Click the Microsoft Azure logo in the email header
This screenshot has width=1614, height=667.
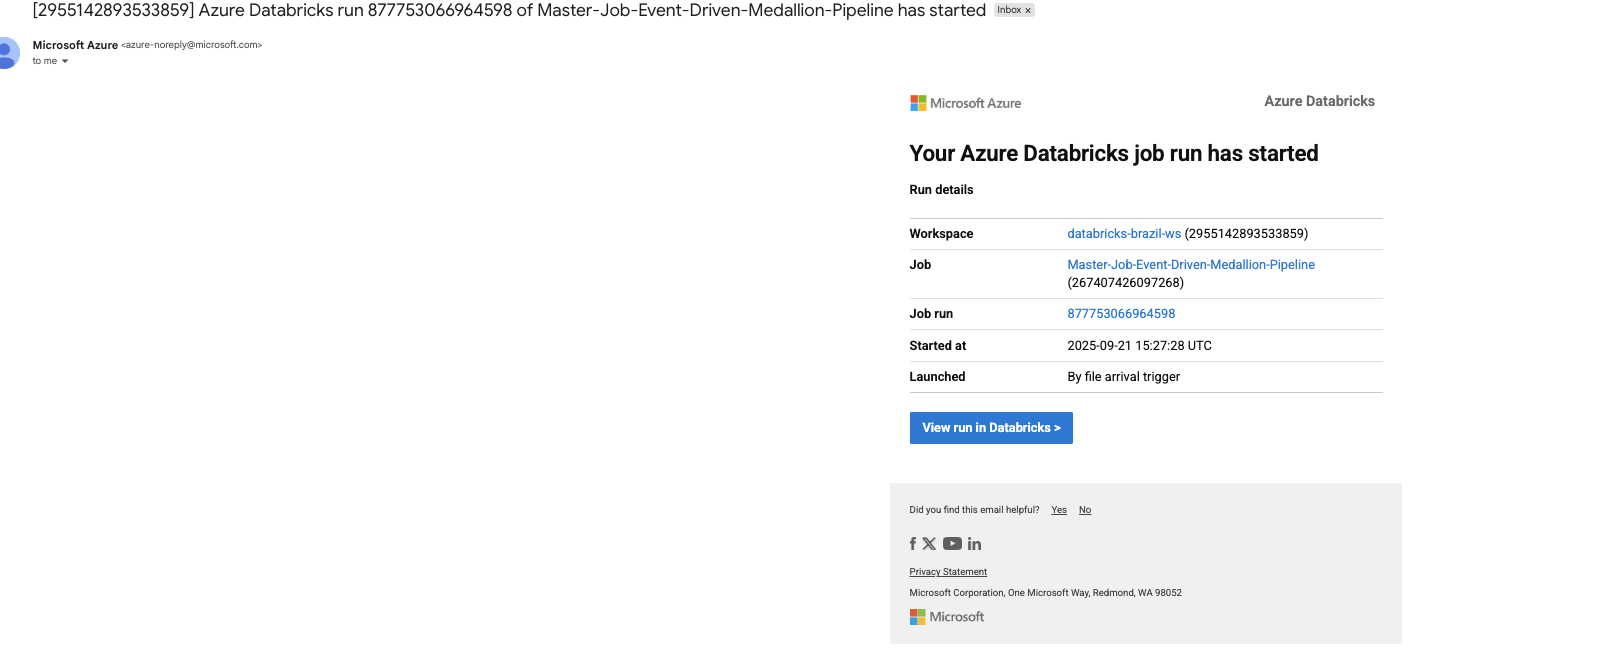coord(965,103)
